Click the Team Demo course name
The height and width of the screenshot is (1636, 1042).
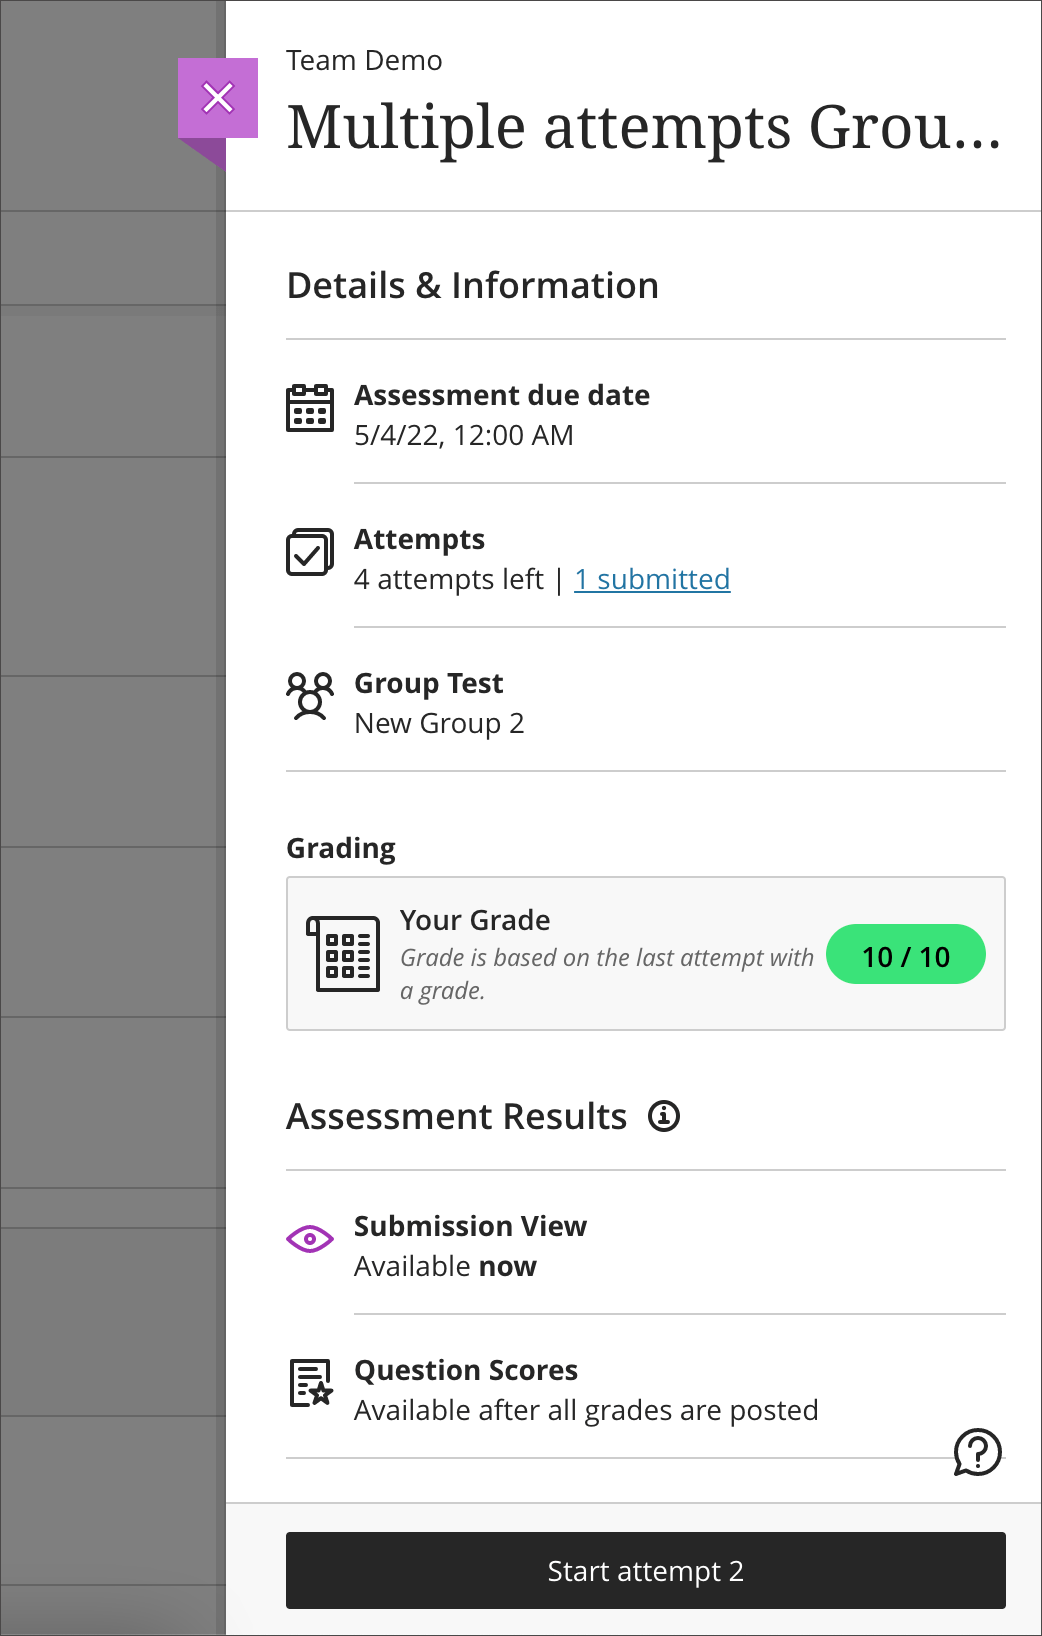pos(364,60)
